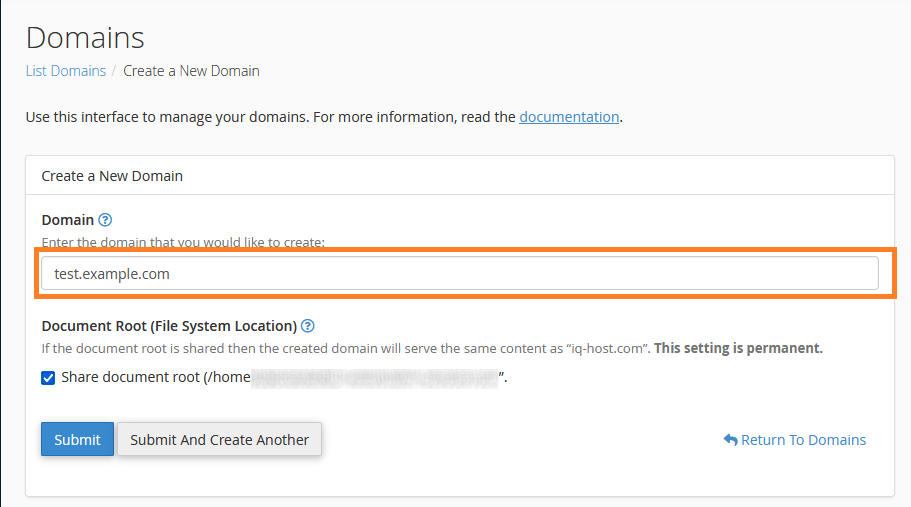This screenshot has height=507, width=911.
Task: Focus the domain field containing test.example.com
Action: 459,273
